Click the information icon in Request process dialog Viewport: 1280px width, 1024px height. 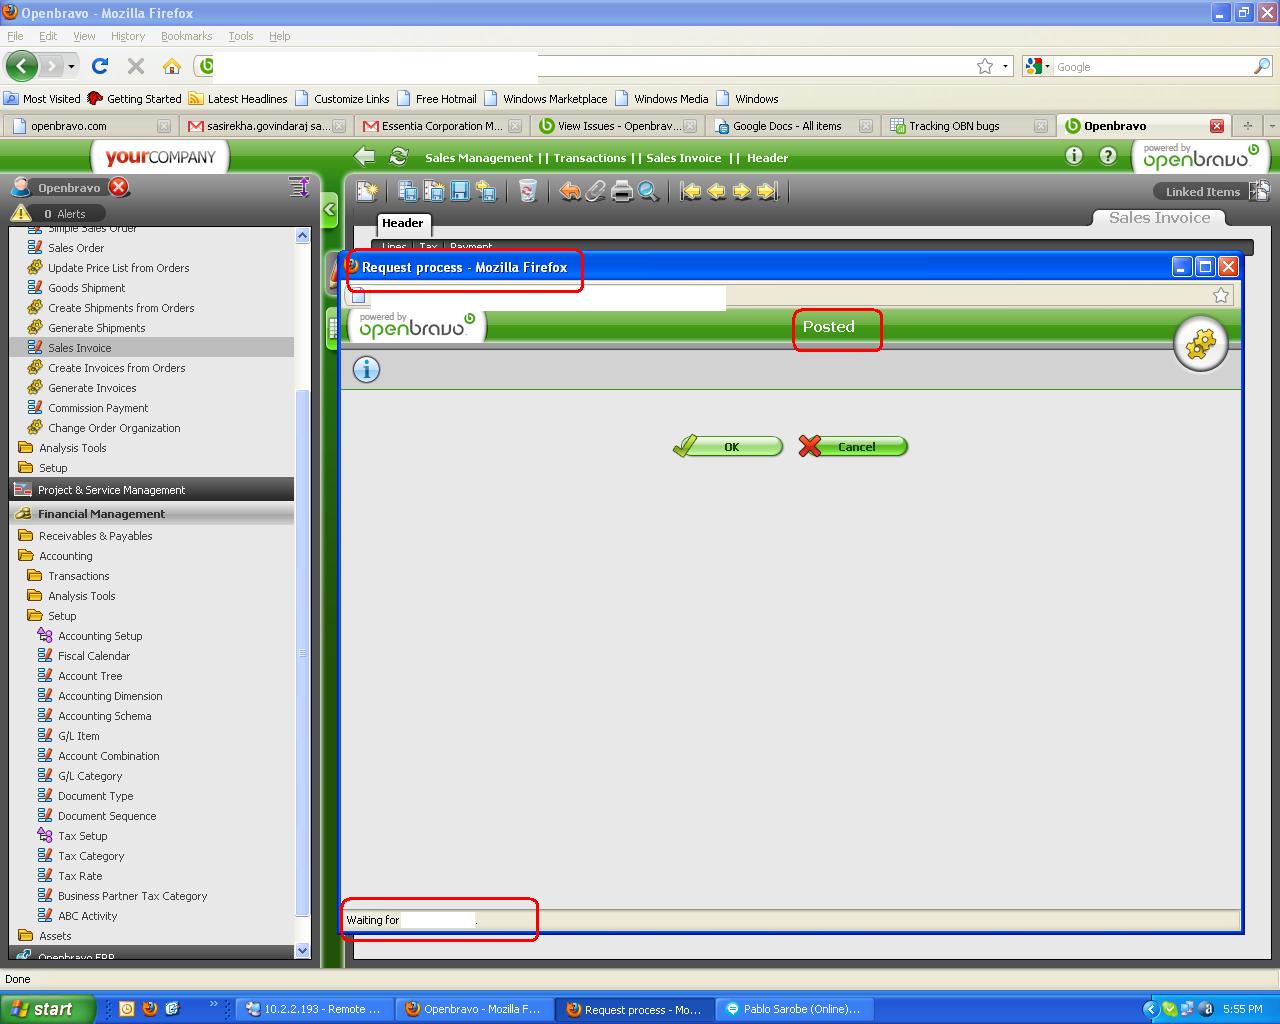[366, 369]
